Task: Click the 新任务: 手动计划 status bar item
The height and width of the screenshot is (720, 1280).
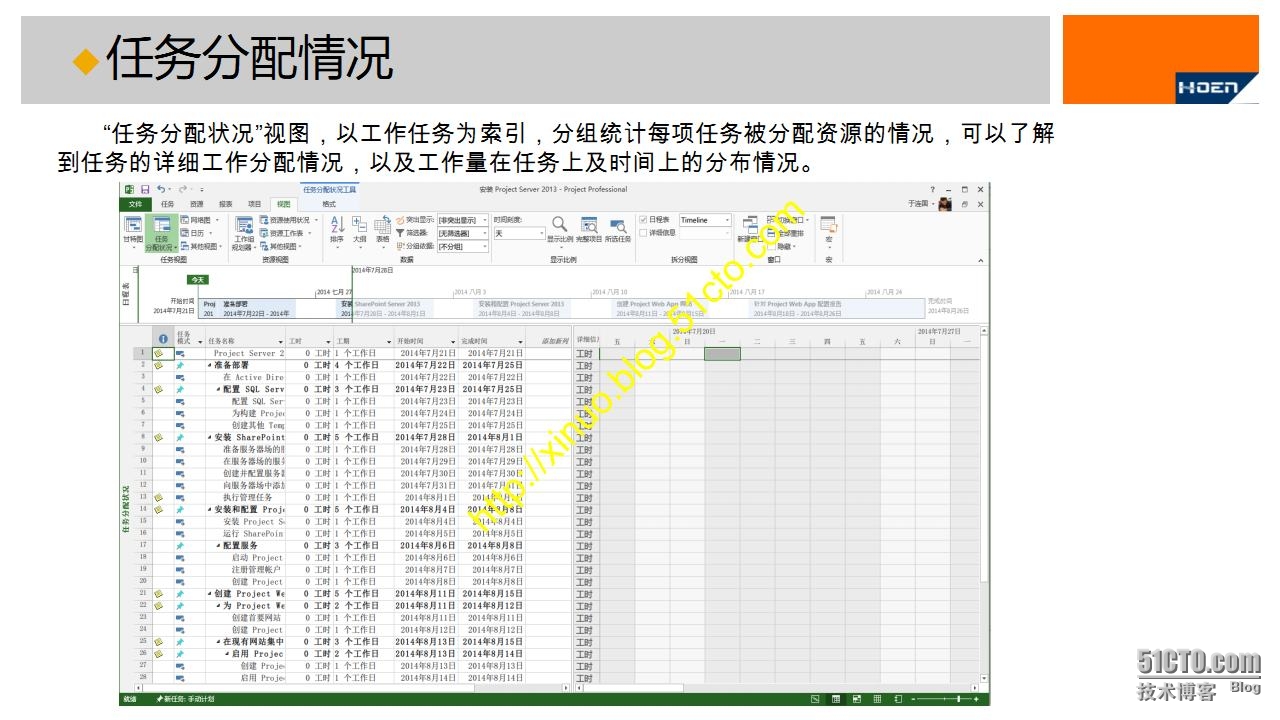Action: (185, 699)
